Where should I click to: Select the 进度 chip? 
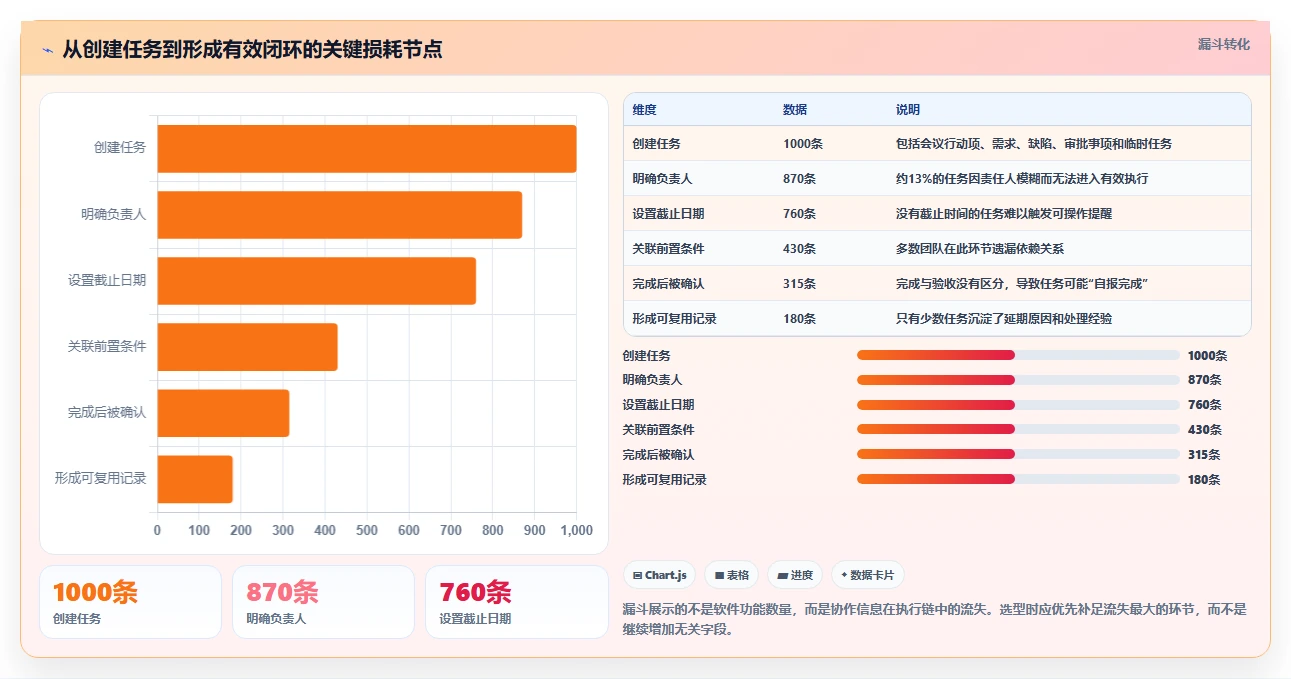tap(795, 575)
